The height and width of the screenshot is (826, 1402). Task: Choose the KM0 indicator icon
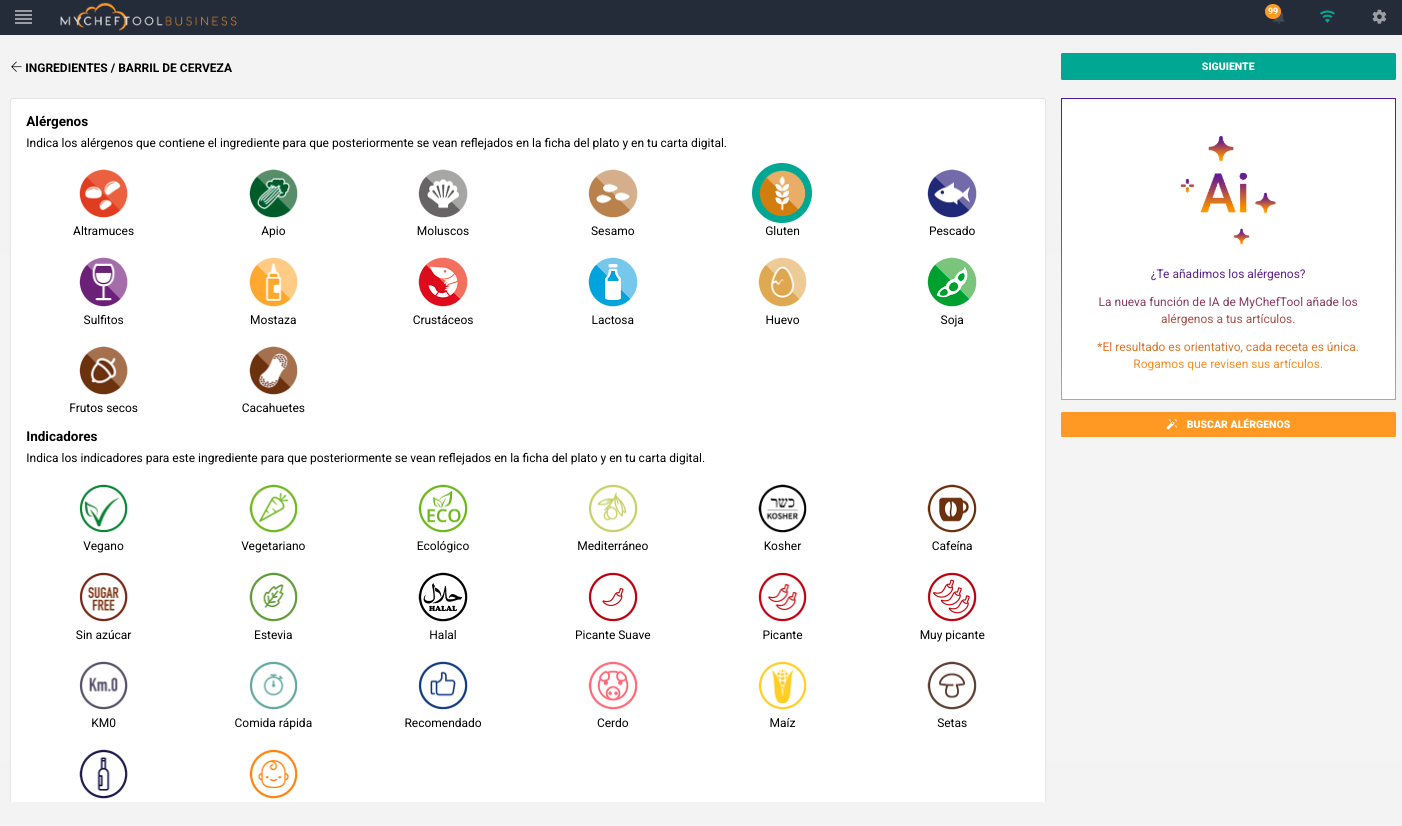click(x=103, y=686)
